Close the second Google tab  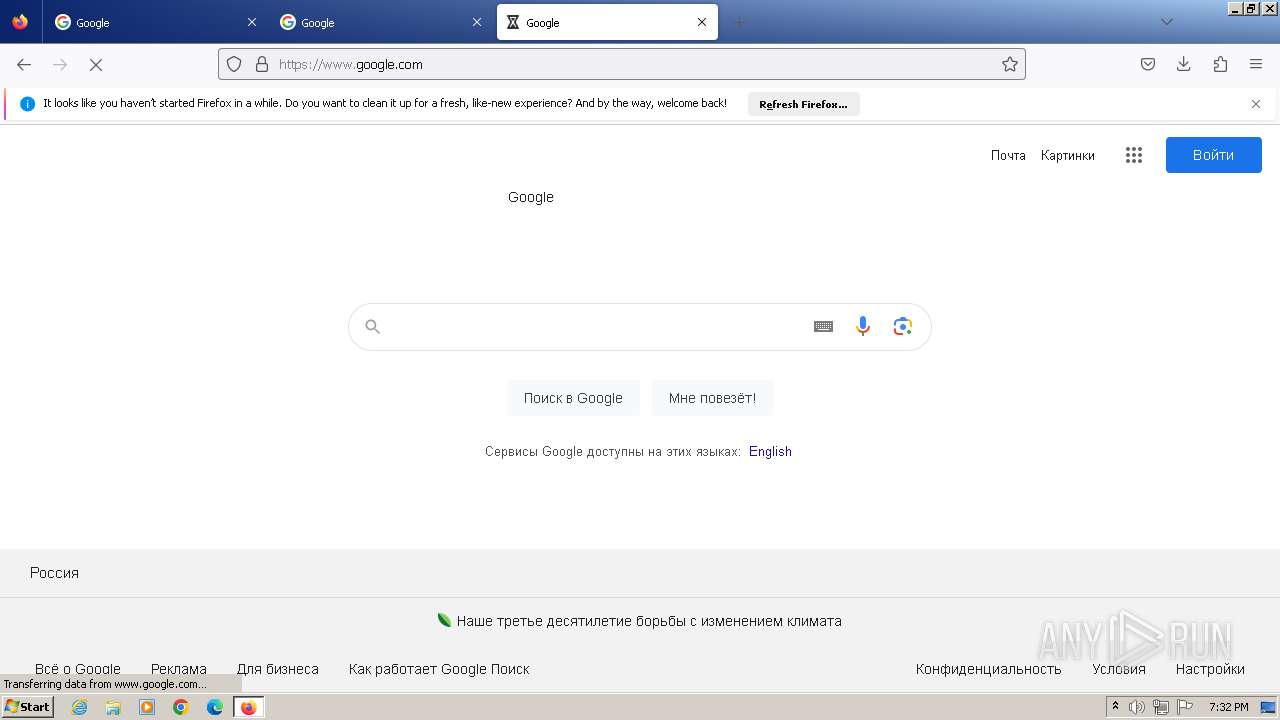(476, 22)
